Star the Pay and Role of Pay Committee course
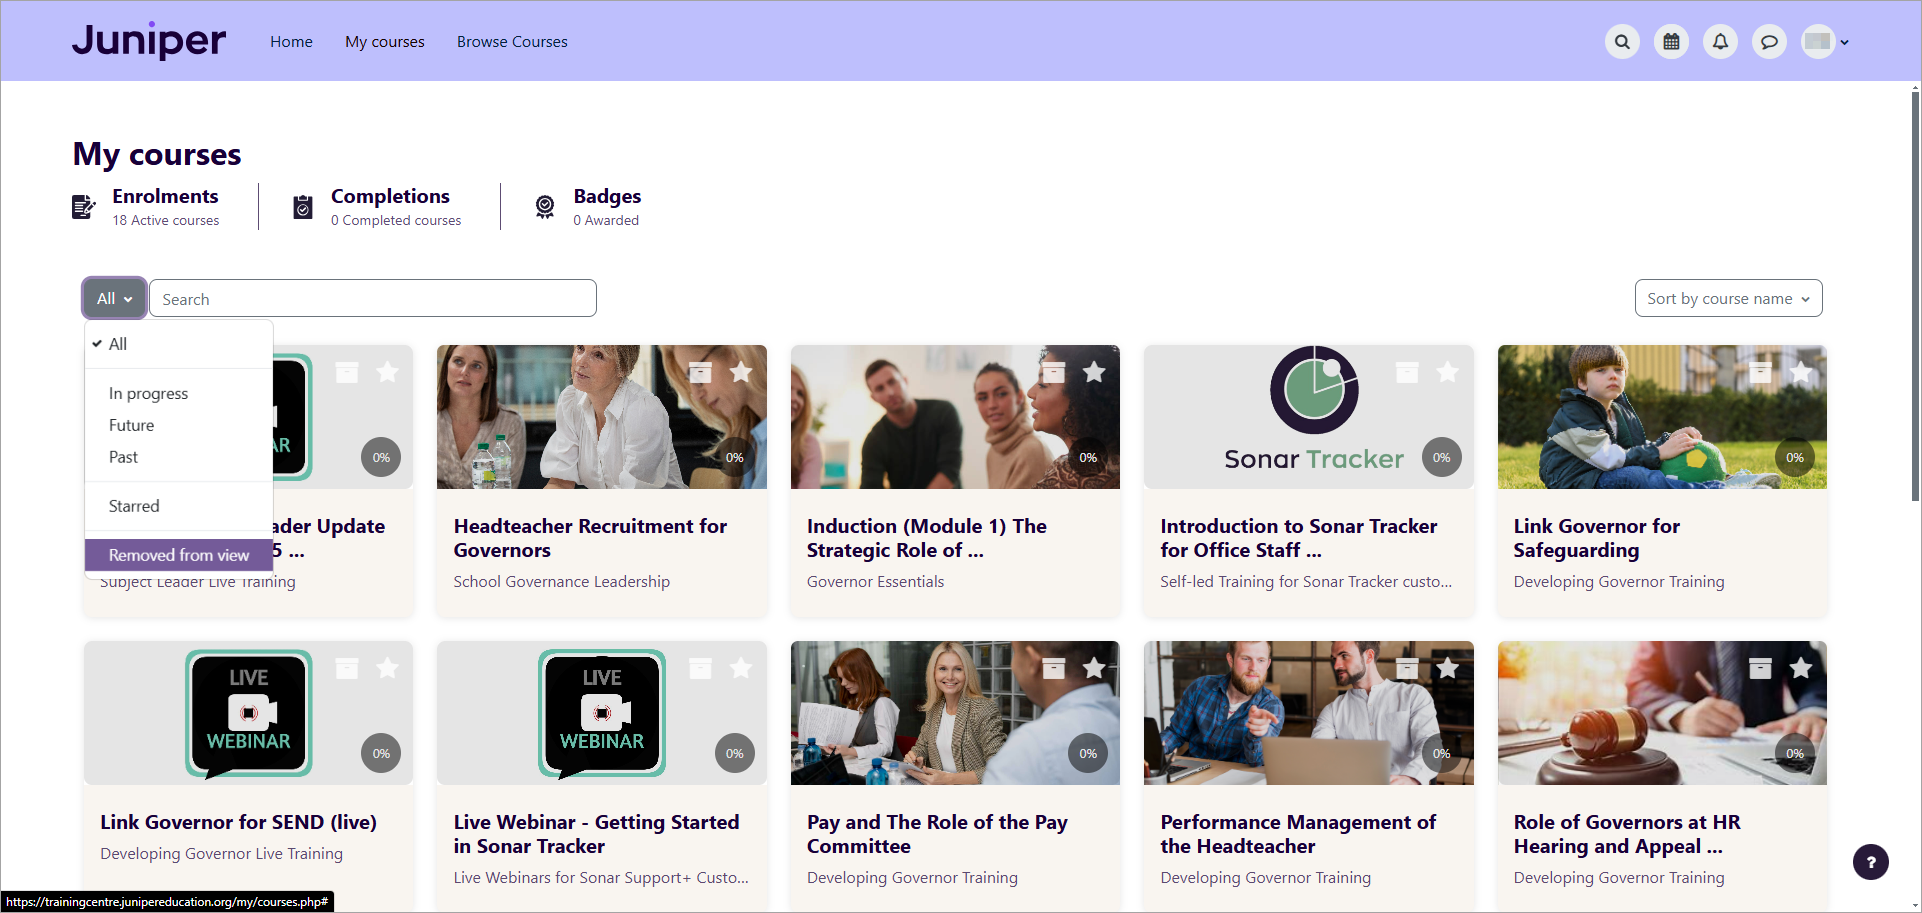 [1094, 668]
